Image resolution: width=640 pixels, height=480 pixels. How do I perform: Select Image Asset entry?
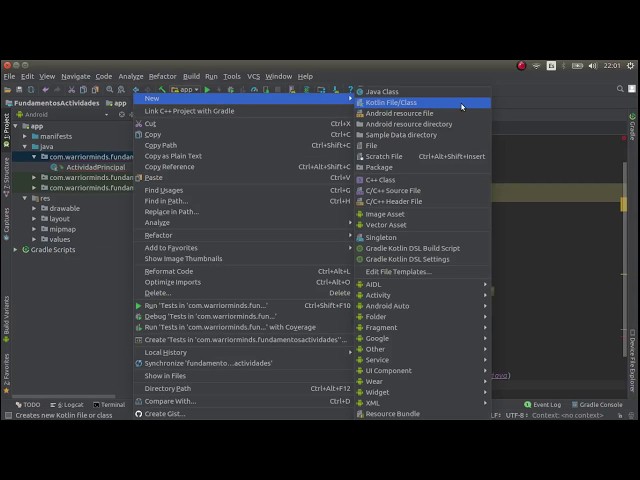point(423,214)
